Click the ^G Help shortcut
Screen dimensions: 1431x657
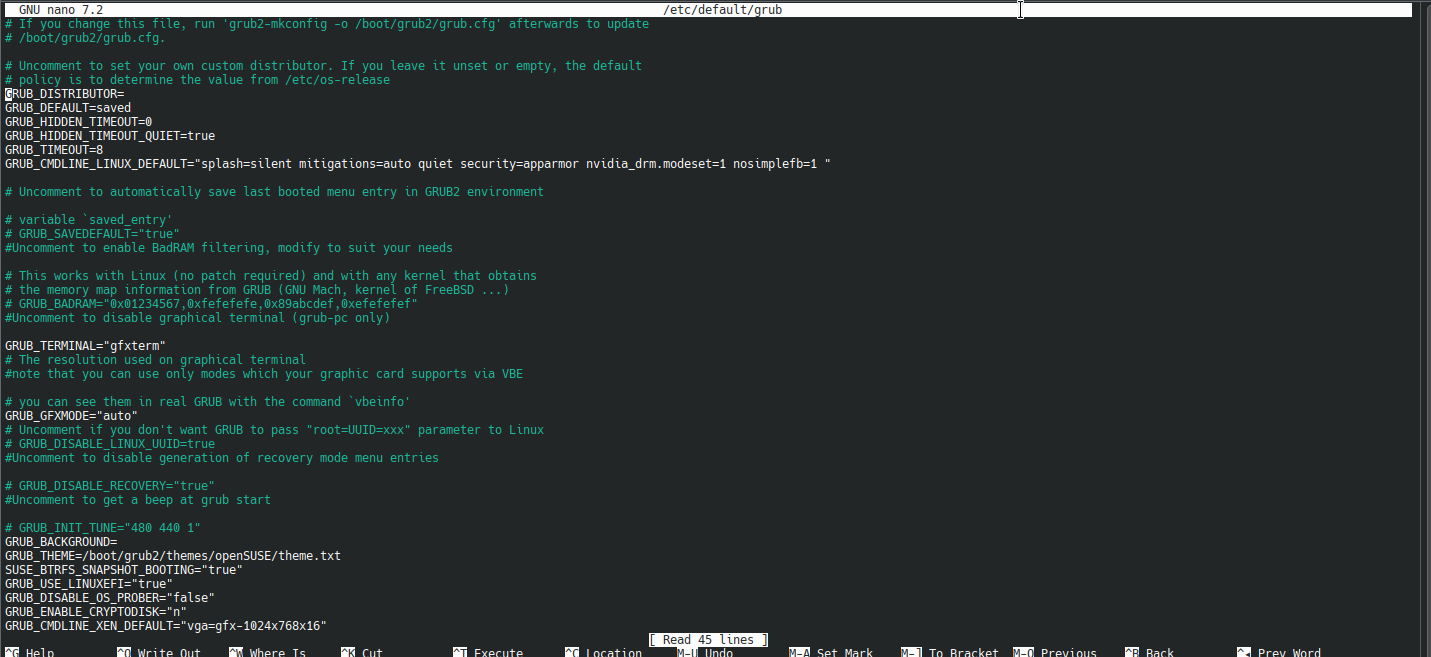pyautogui.click(x=30, y=652)
